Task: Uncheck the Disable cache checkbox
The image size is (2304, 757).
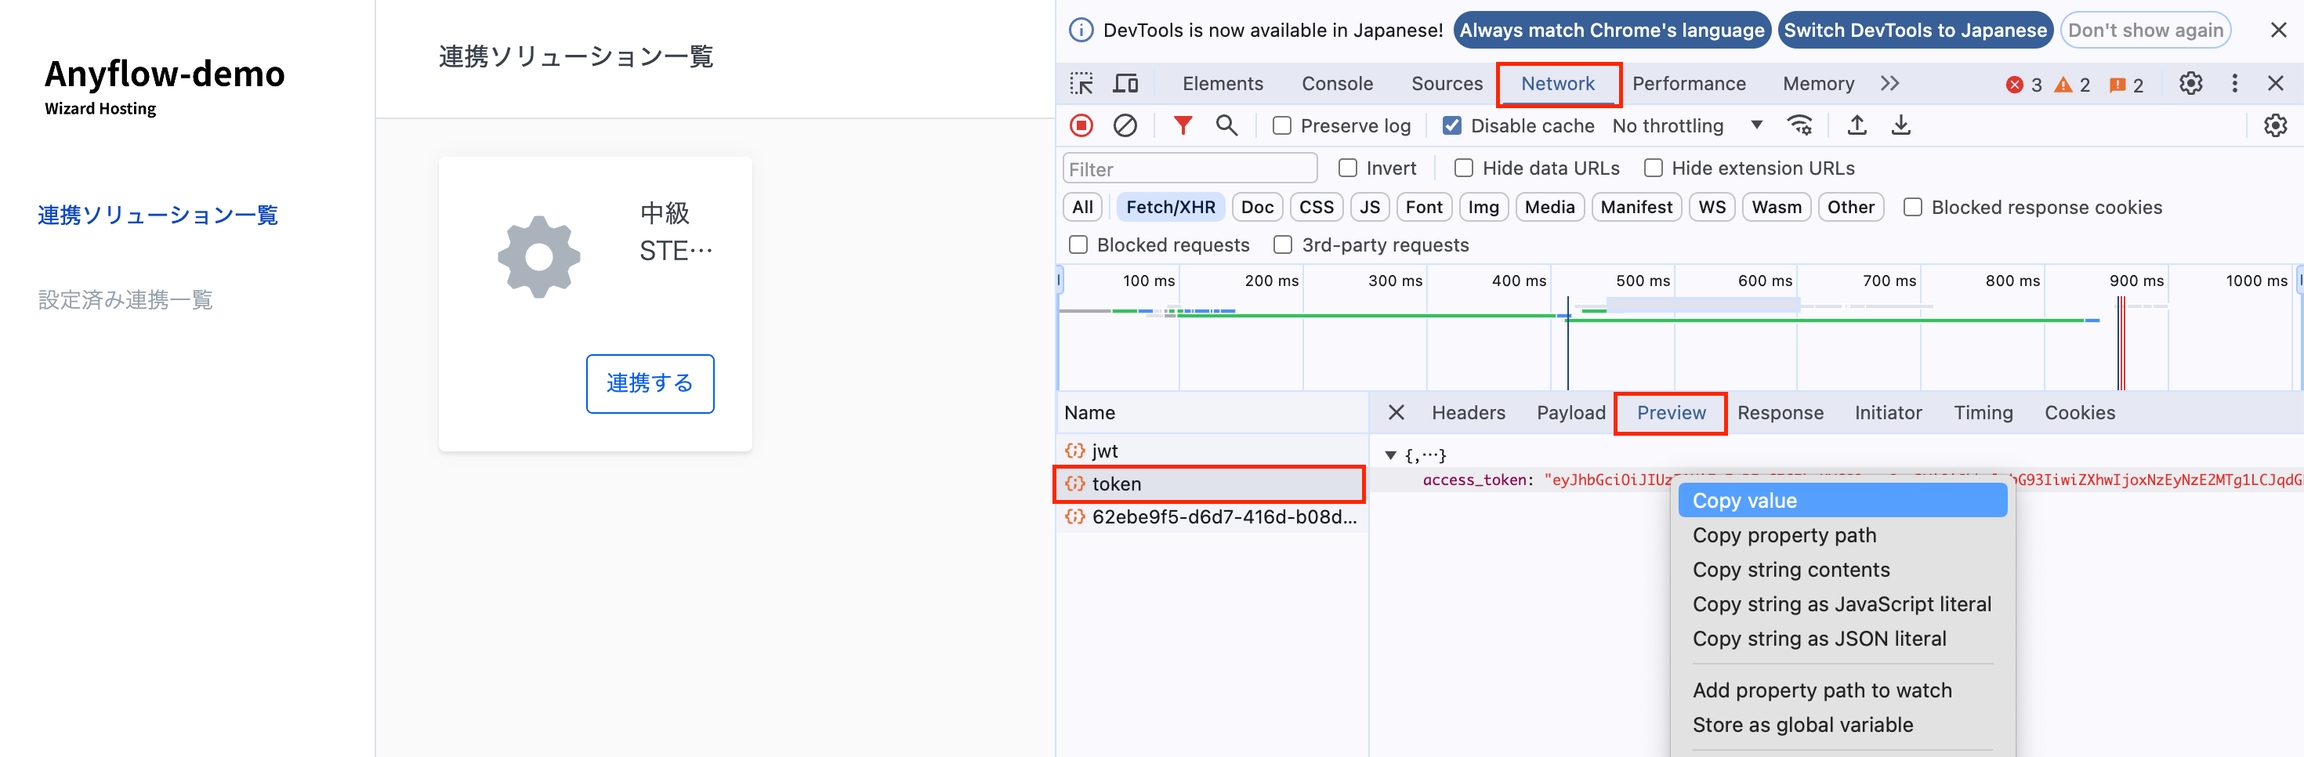Action: [1452, 126]
